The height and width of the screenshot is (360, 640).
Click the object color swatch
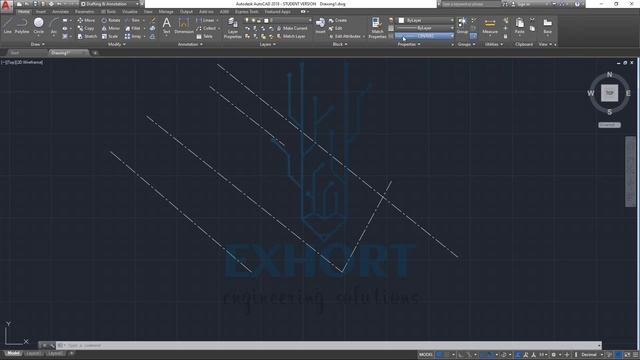pyautogui.click(x=401, y=20)
